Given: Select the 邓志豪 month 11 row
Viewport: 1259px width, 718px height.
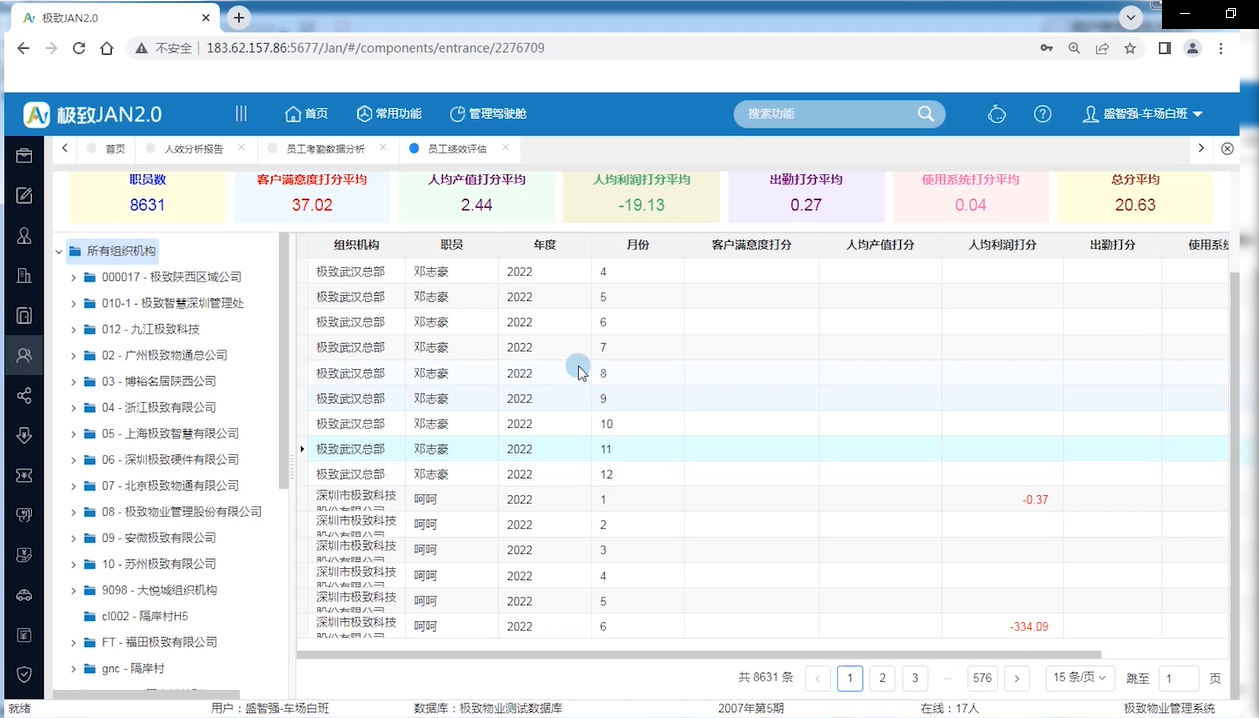Looking at the screenshot, I should (764, 449).
